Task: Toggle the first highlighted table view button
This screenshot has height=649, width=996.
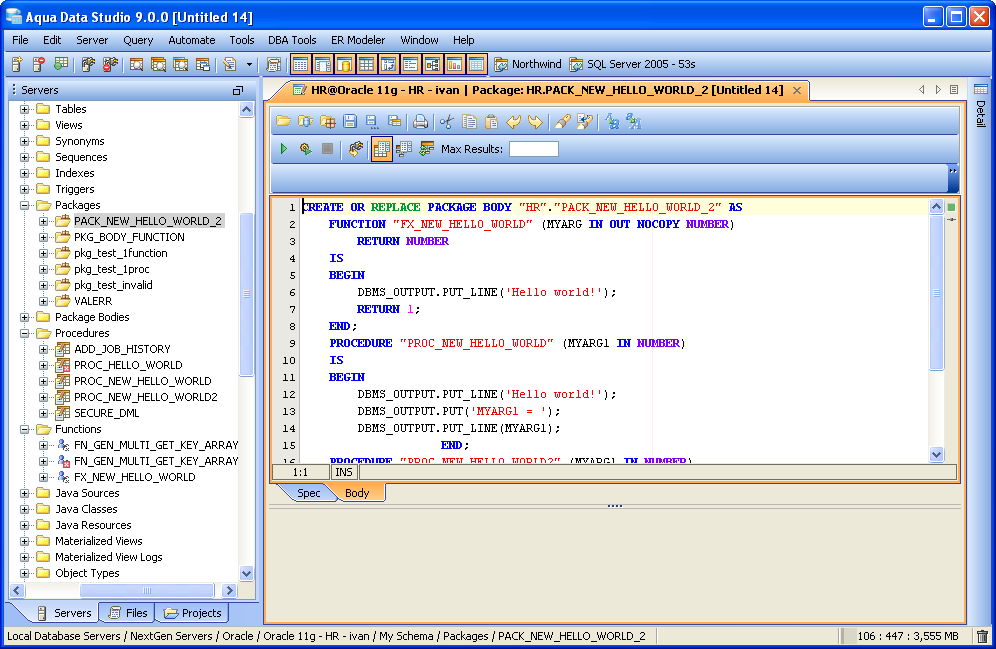Action: coord(300,64)
